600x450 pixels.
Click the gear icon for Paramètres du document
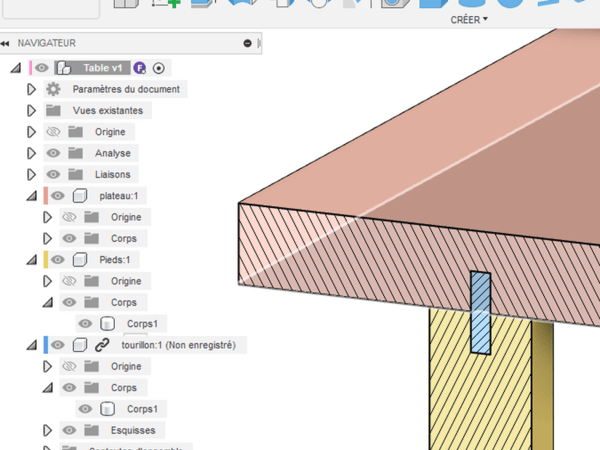click(53, 89)
